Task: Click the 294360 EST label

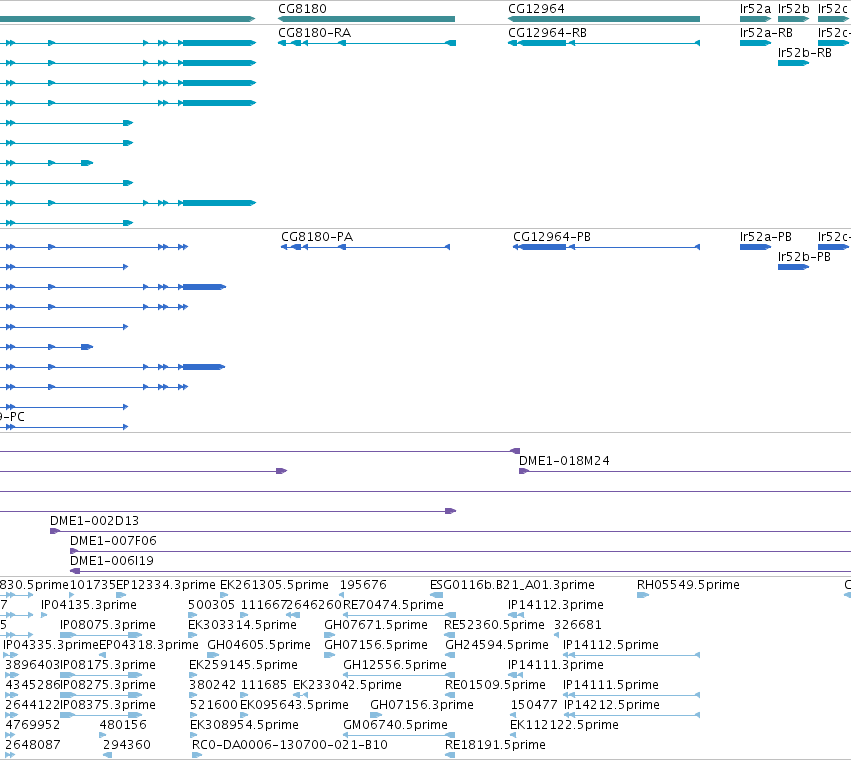Action: point(126,745)
